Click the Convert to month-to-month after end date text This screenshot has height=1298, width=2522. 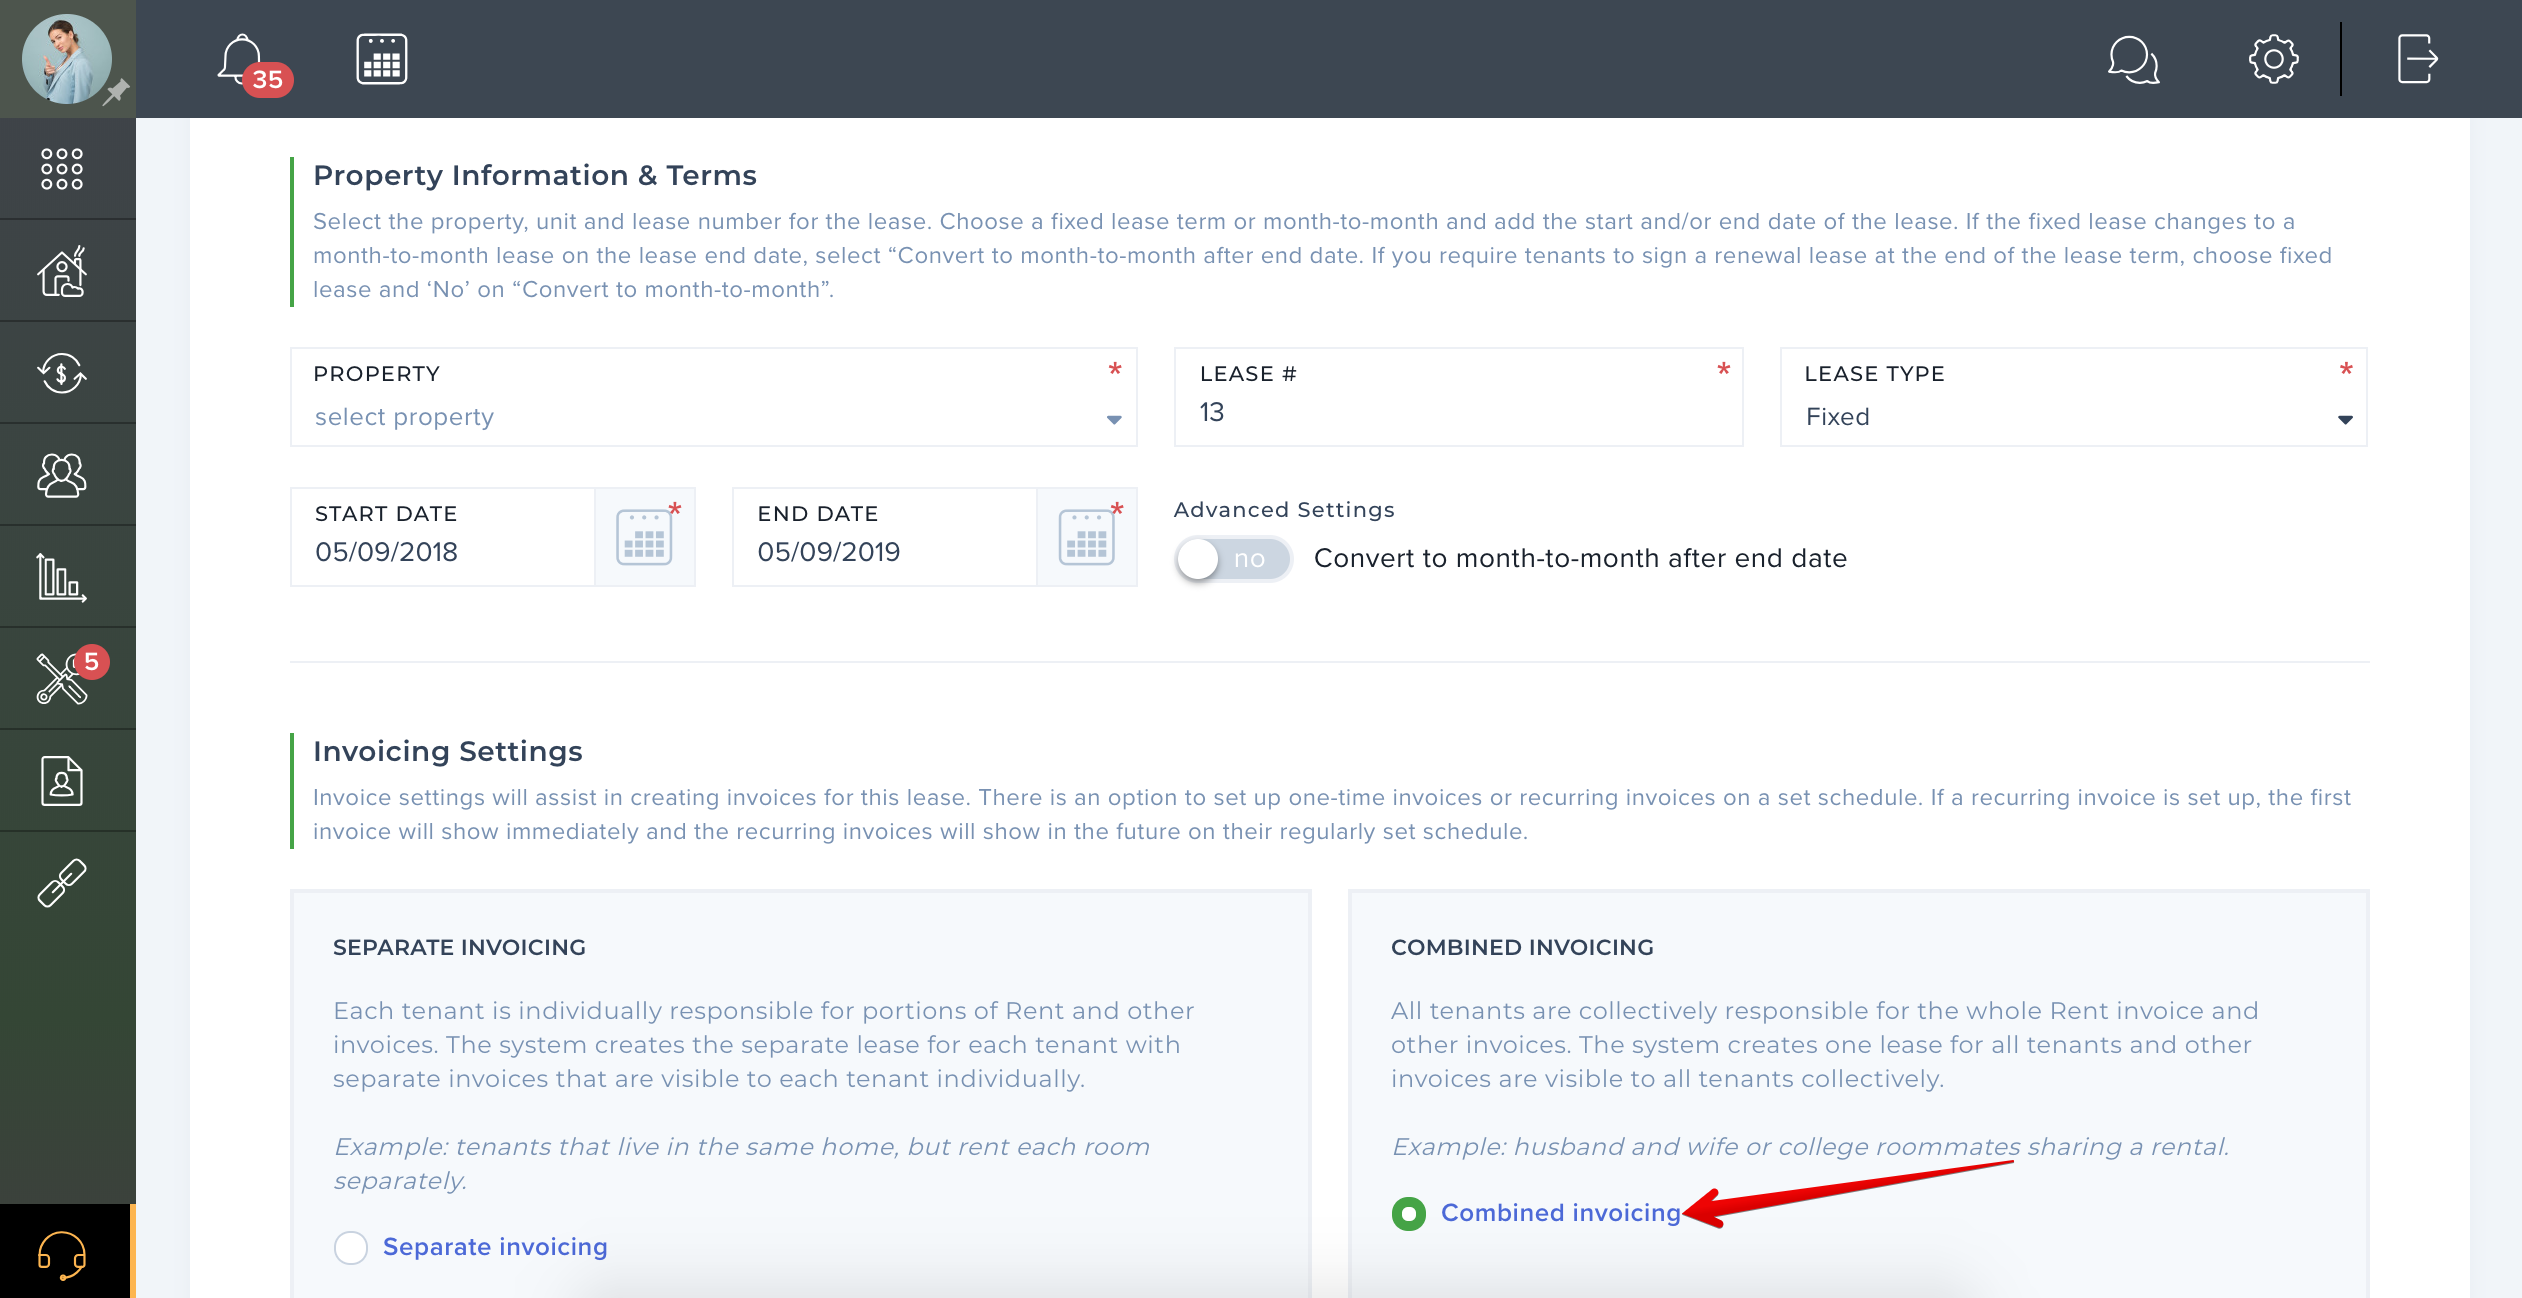[1580, 558]
